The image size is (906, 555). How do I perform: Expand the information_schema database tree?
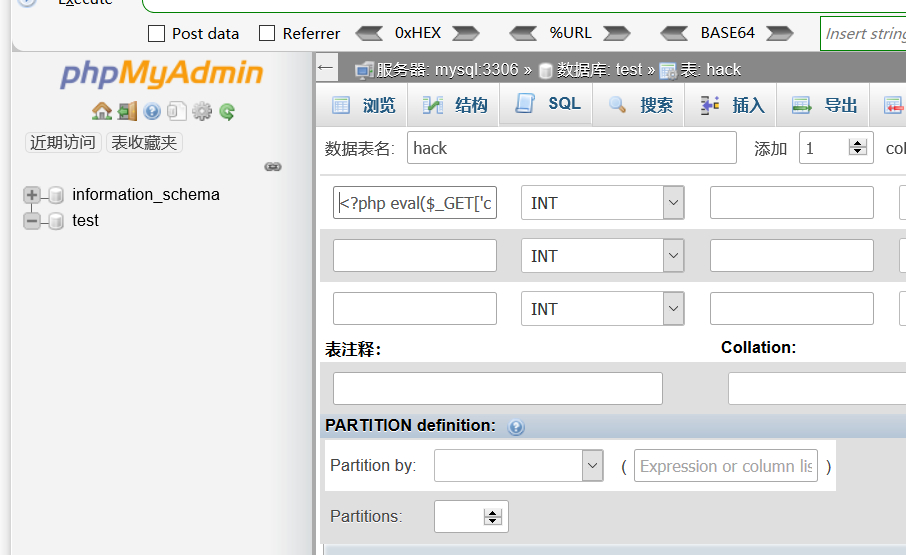coord(32,195)
